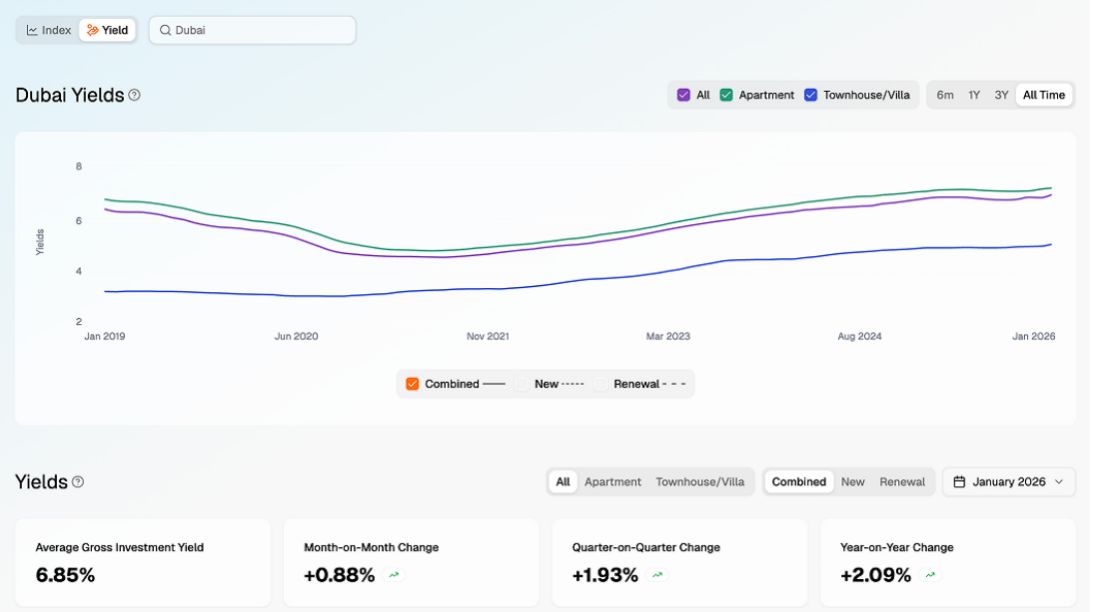Select the All property type tab
The width and height of the screenshot is (1096, 612).
point(563,482)
